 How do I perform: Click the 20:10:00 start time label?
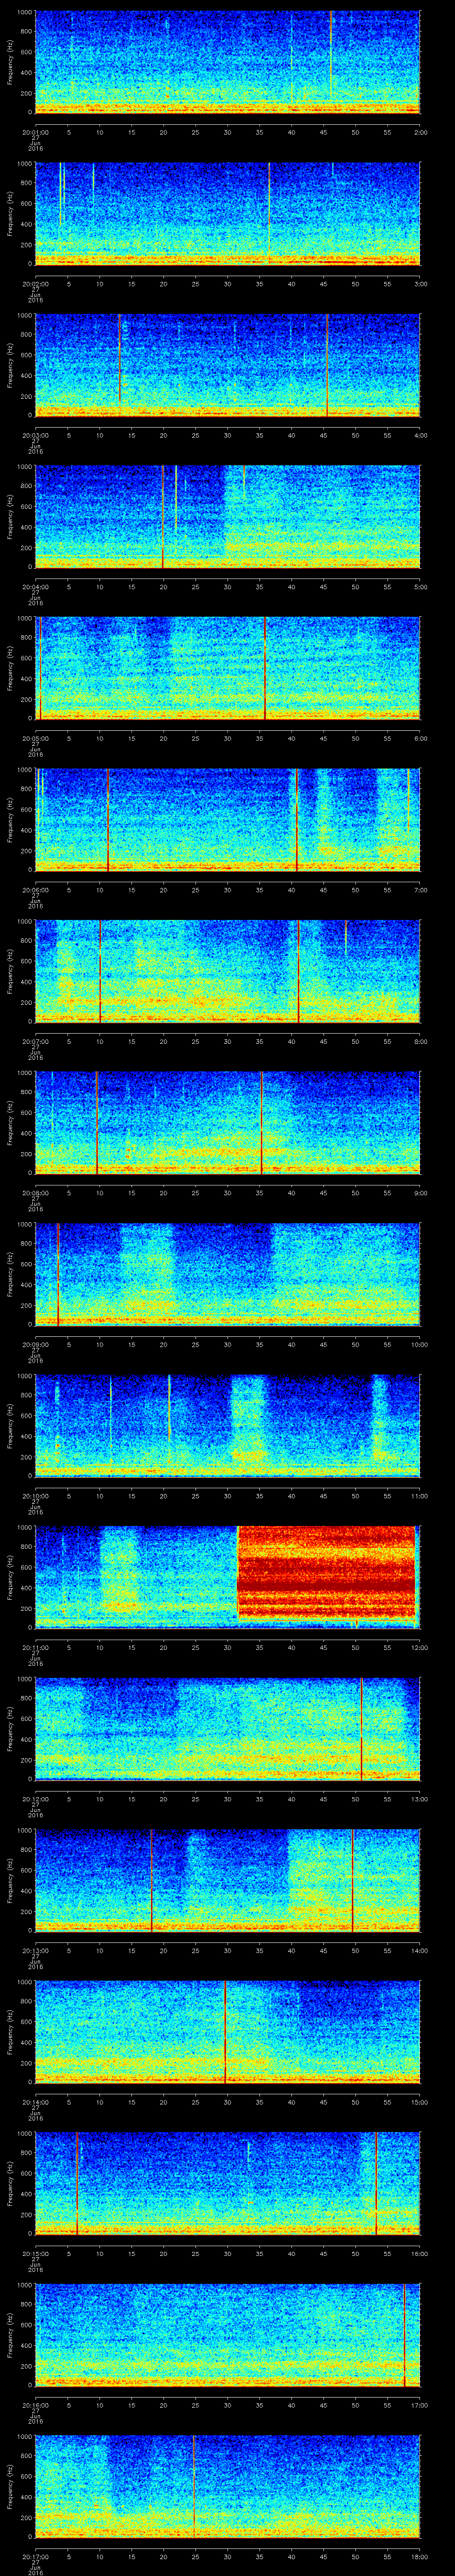(x=35, y=1496)
